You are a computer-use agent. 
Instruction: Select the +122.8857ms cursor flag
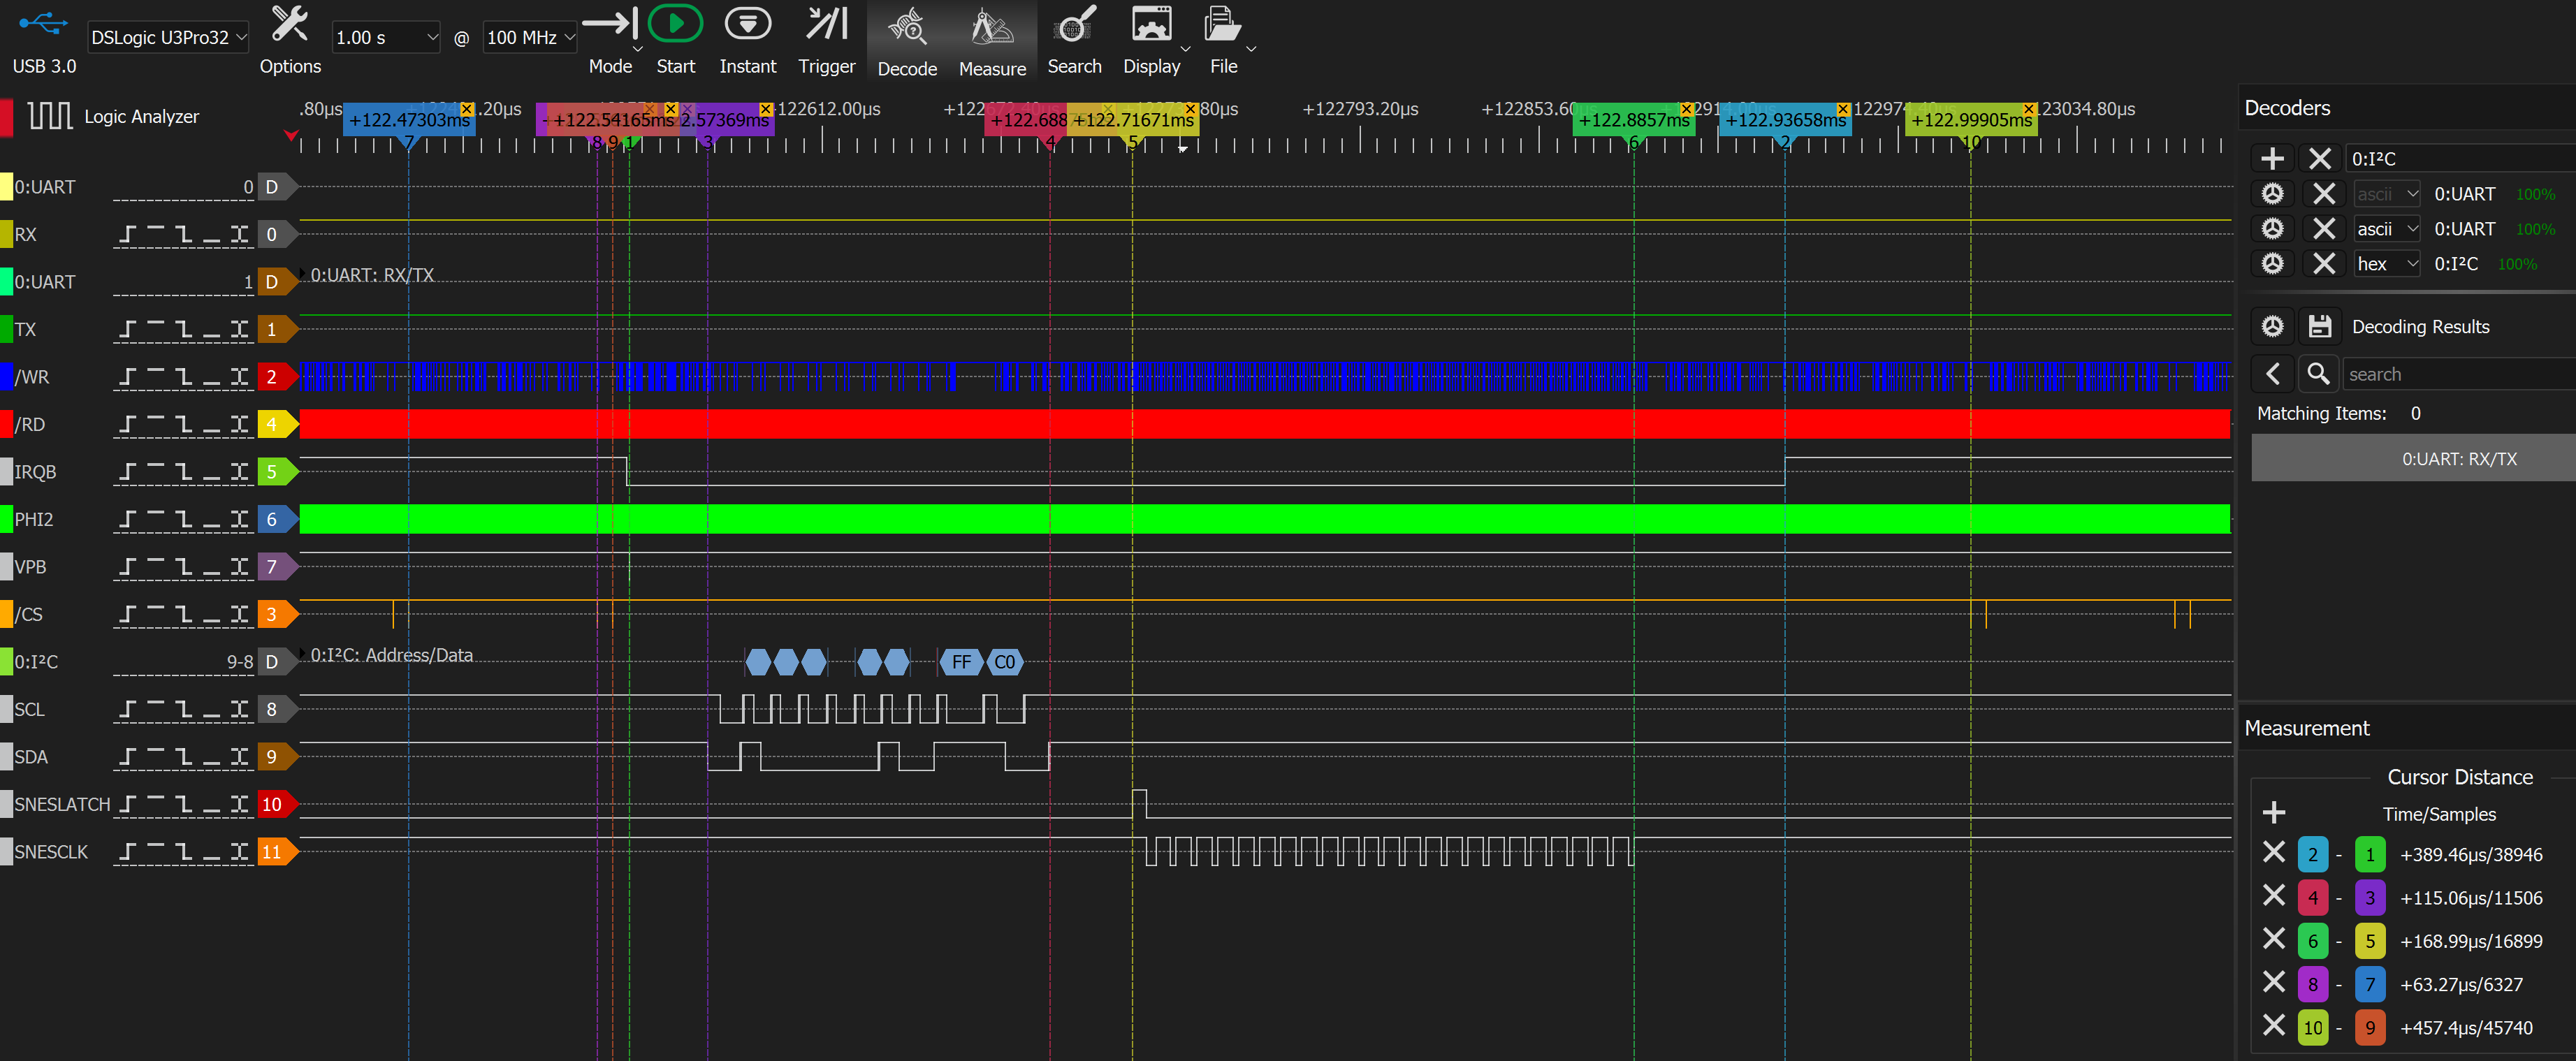pos(1633,119)
